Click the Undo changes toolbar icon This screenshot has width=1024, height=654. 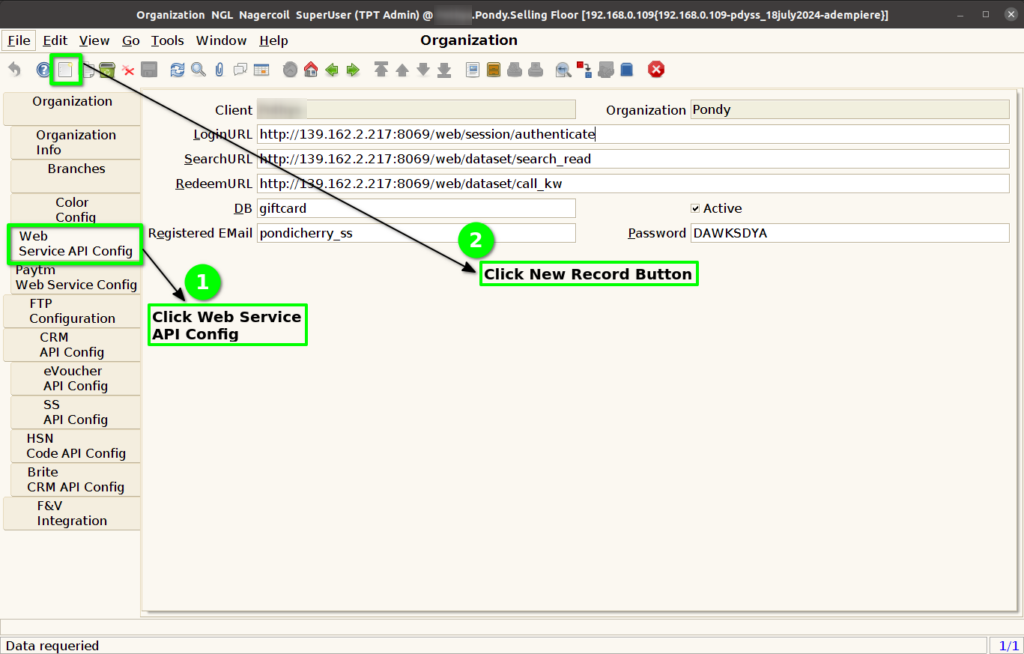[14, 69]
